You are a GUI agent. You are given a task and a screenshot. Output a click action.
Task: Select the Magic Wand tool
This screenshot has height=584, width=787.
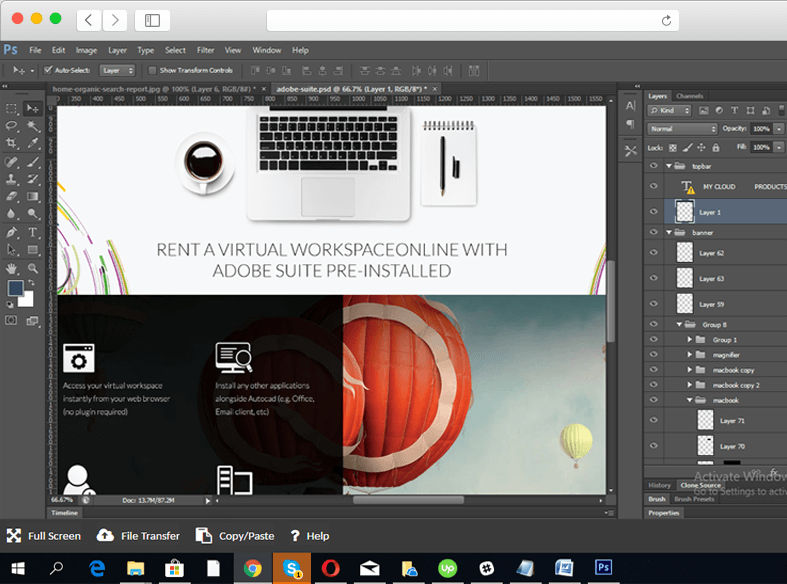33,126
